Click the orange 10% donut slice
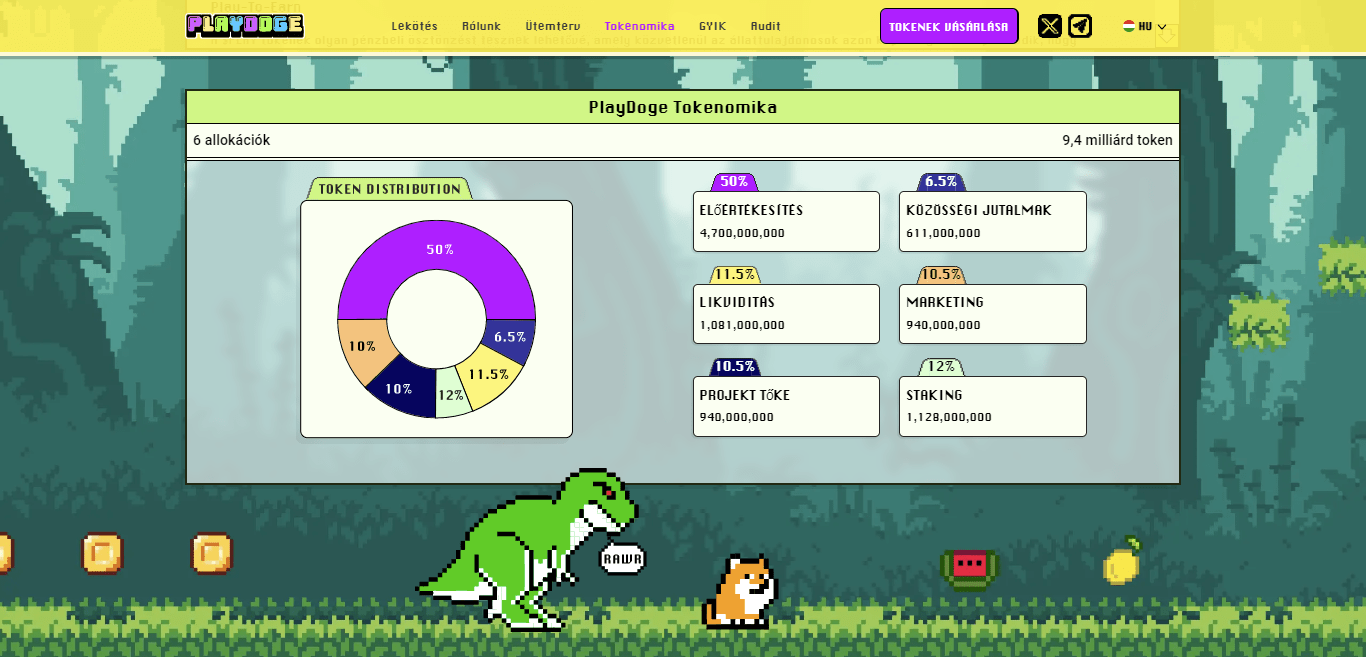The width and height of the screenshot is (1366, 657). pos(364,348)
